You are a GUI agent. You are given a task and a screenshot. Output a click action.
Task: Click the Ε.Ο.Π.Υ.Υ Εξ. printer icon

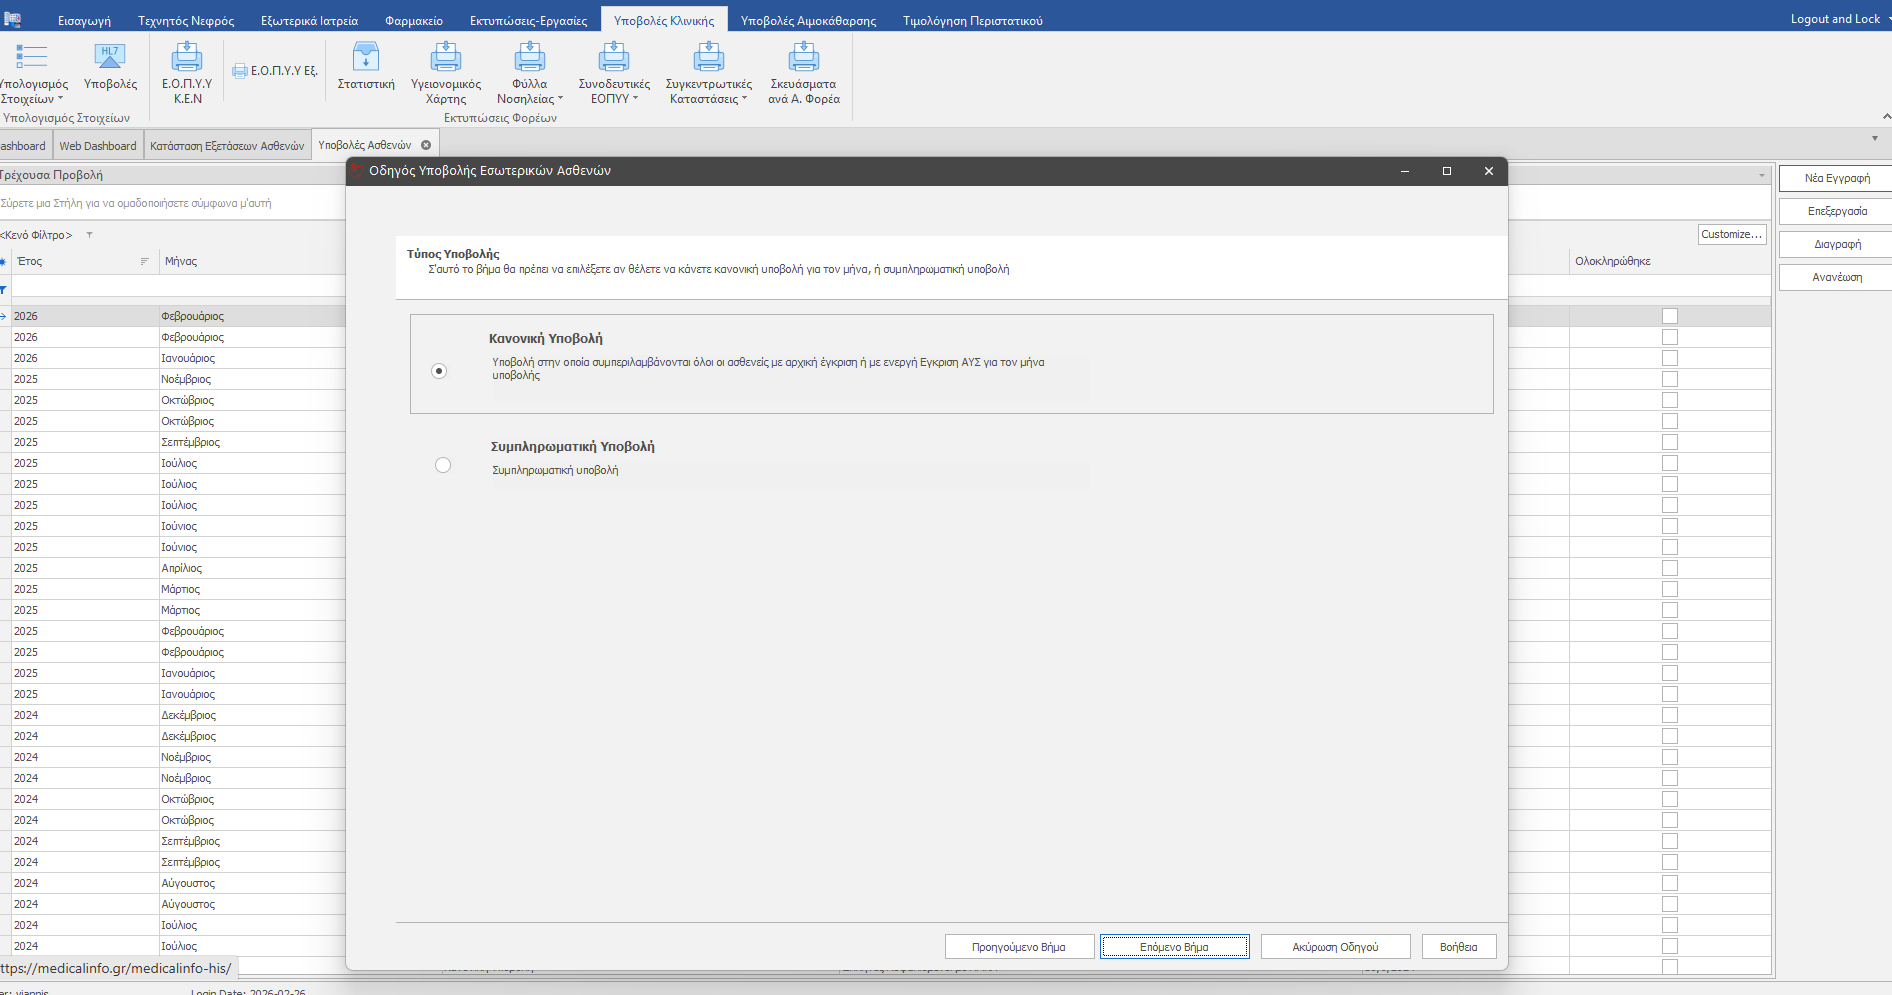pos(240,71)
